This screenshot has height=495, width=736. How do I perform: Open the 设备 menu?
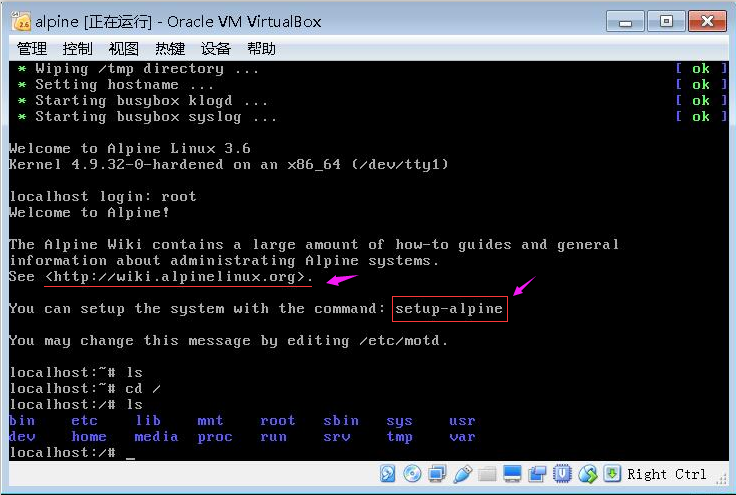[x=216, y=48]
